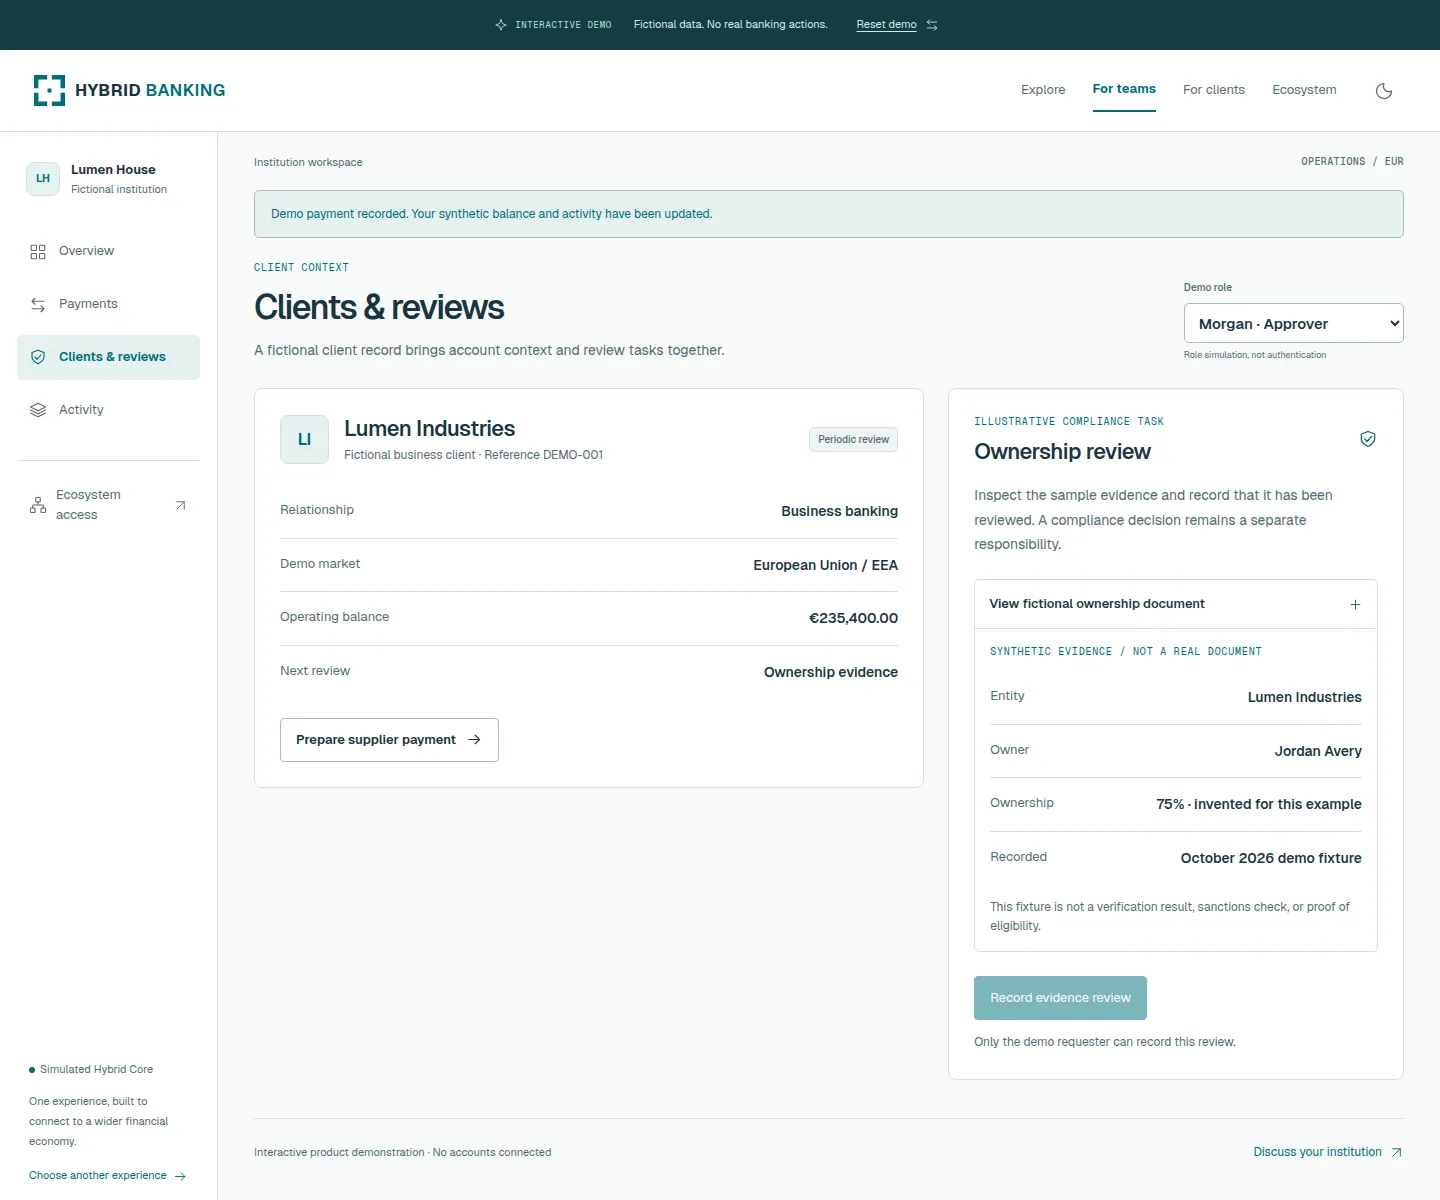Click the Simulated Hybrid Core status text

tap(96, 1069)
